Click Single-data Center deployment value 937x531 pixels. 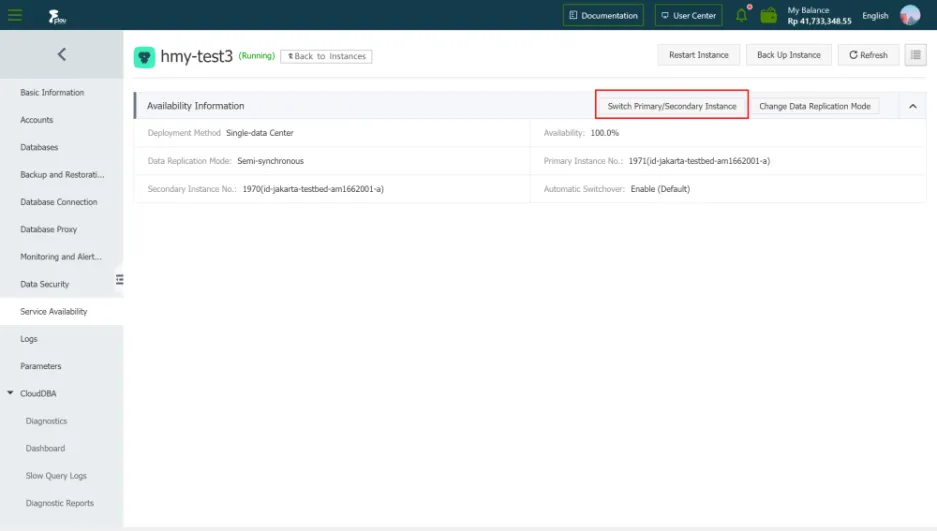(259, 133)
